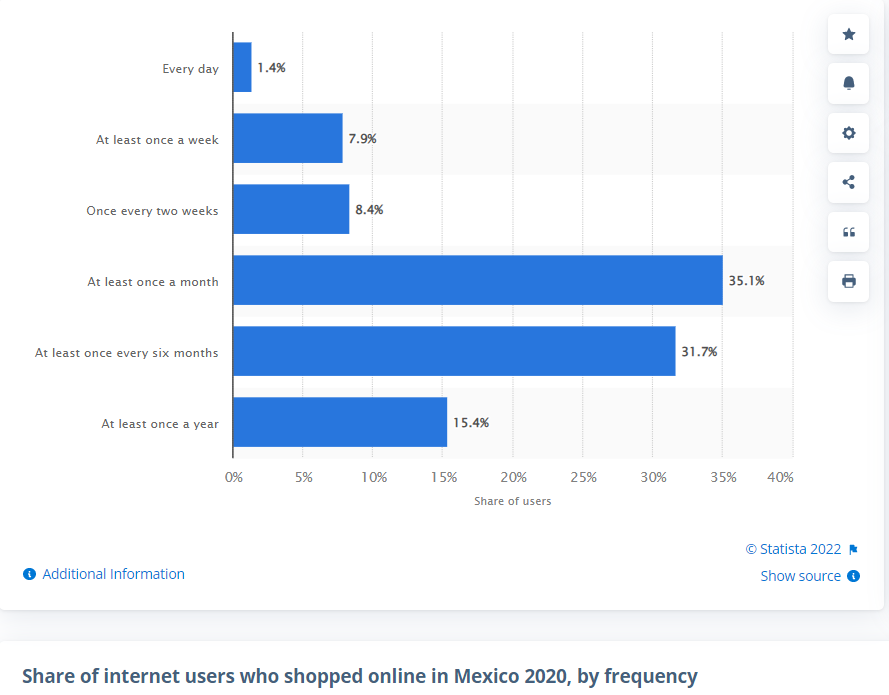
Task: Click the share chart icon
Action: [849, 182]
